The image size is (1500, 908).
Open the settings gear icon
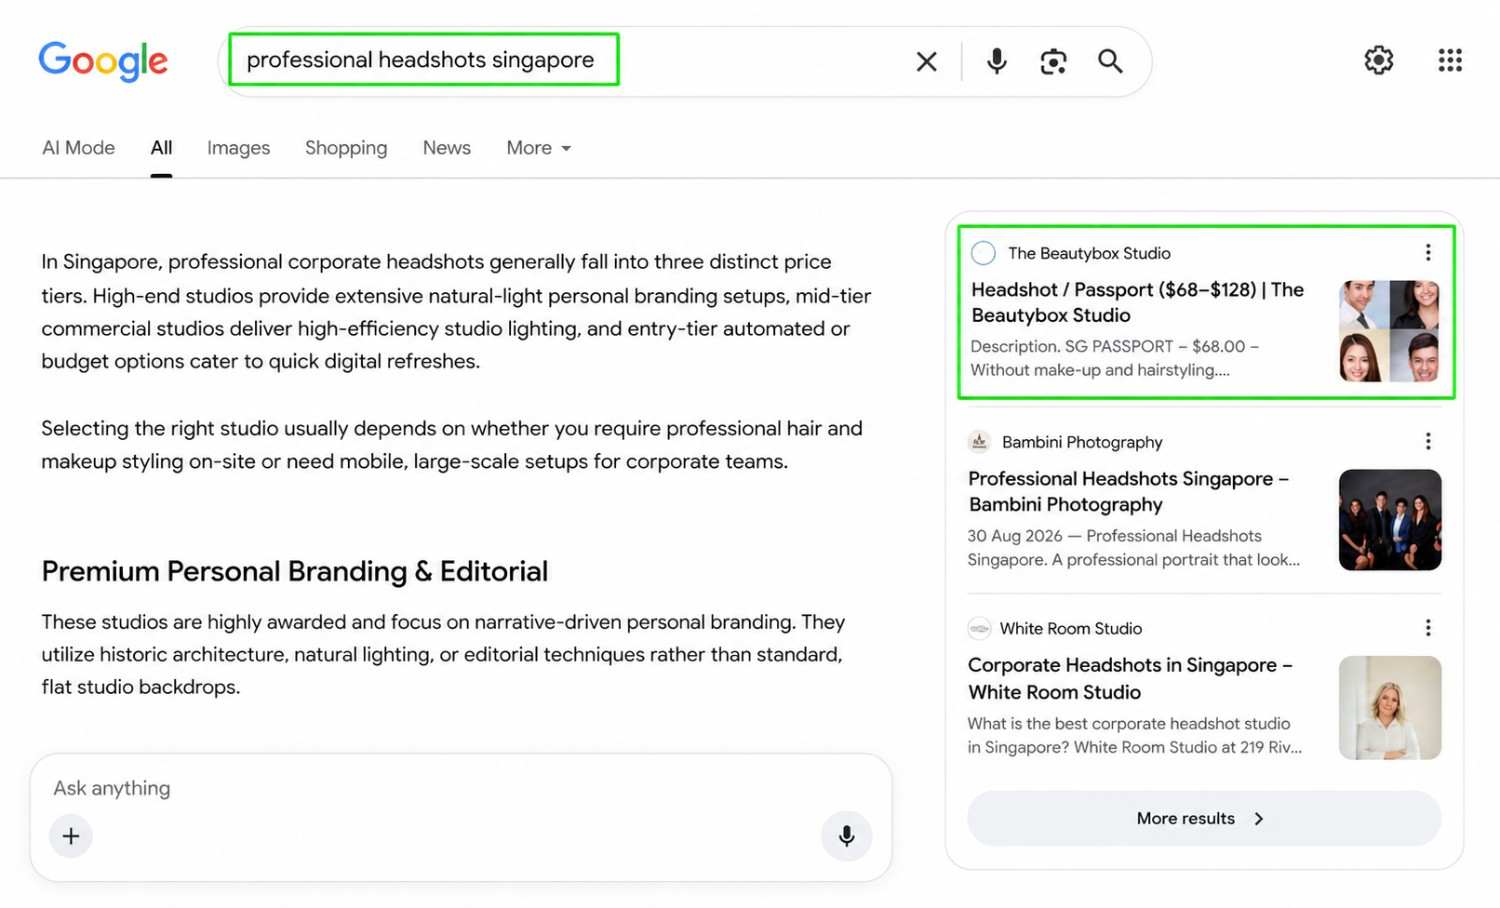click(1379, 60)
